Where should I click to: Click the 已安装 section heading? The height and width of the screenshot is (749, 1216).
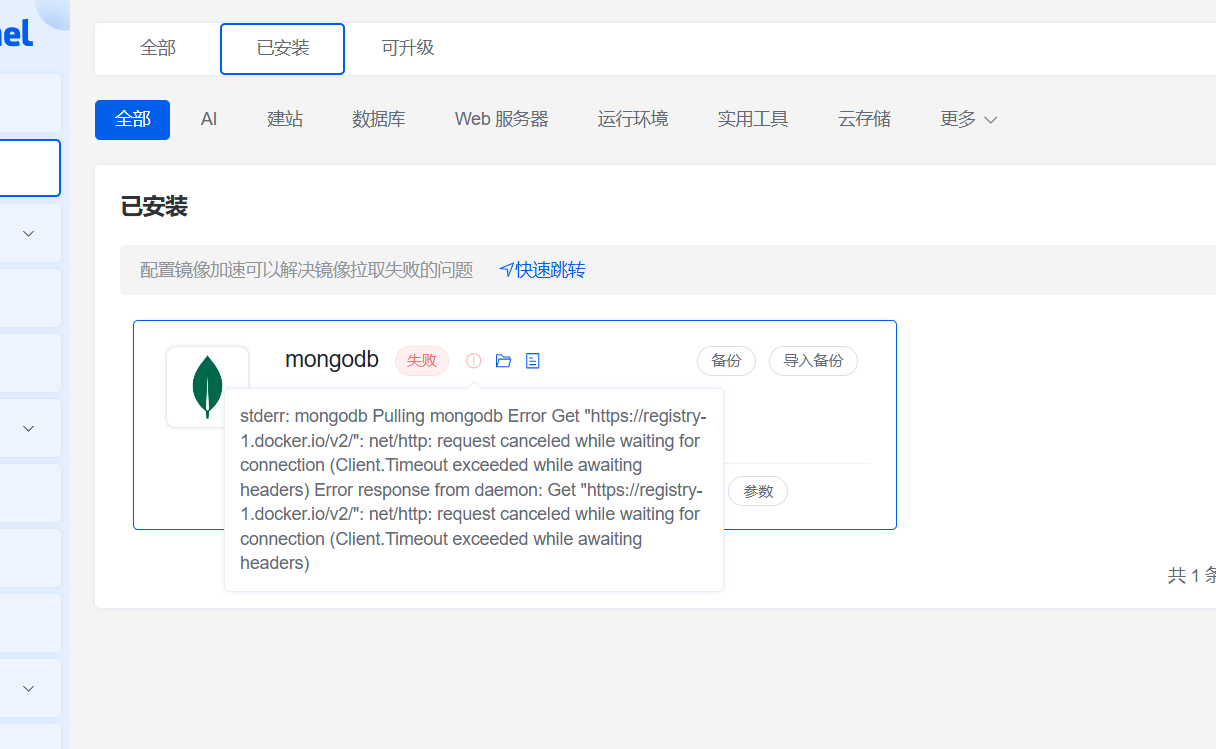[x=155, y=207]
